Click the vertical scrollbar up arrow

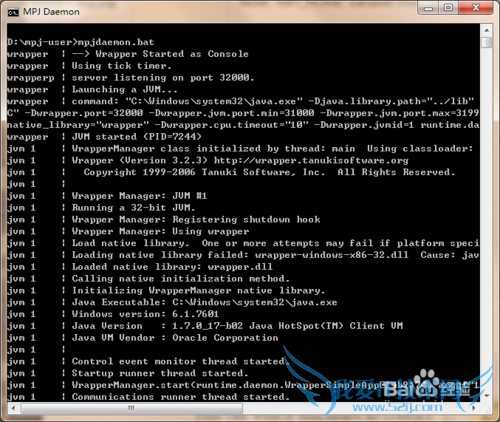(x=487, y=30)
